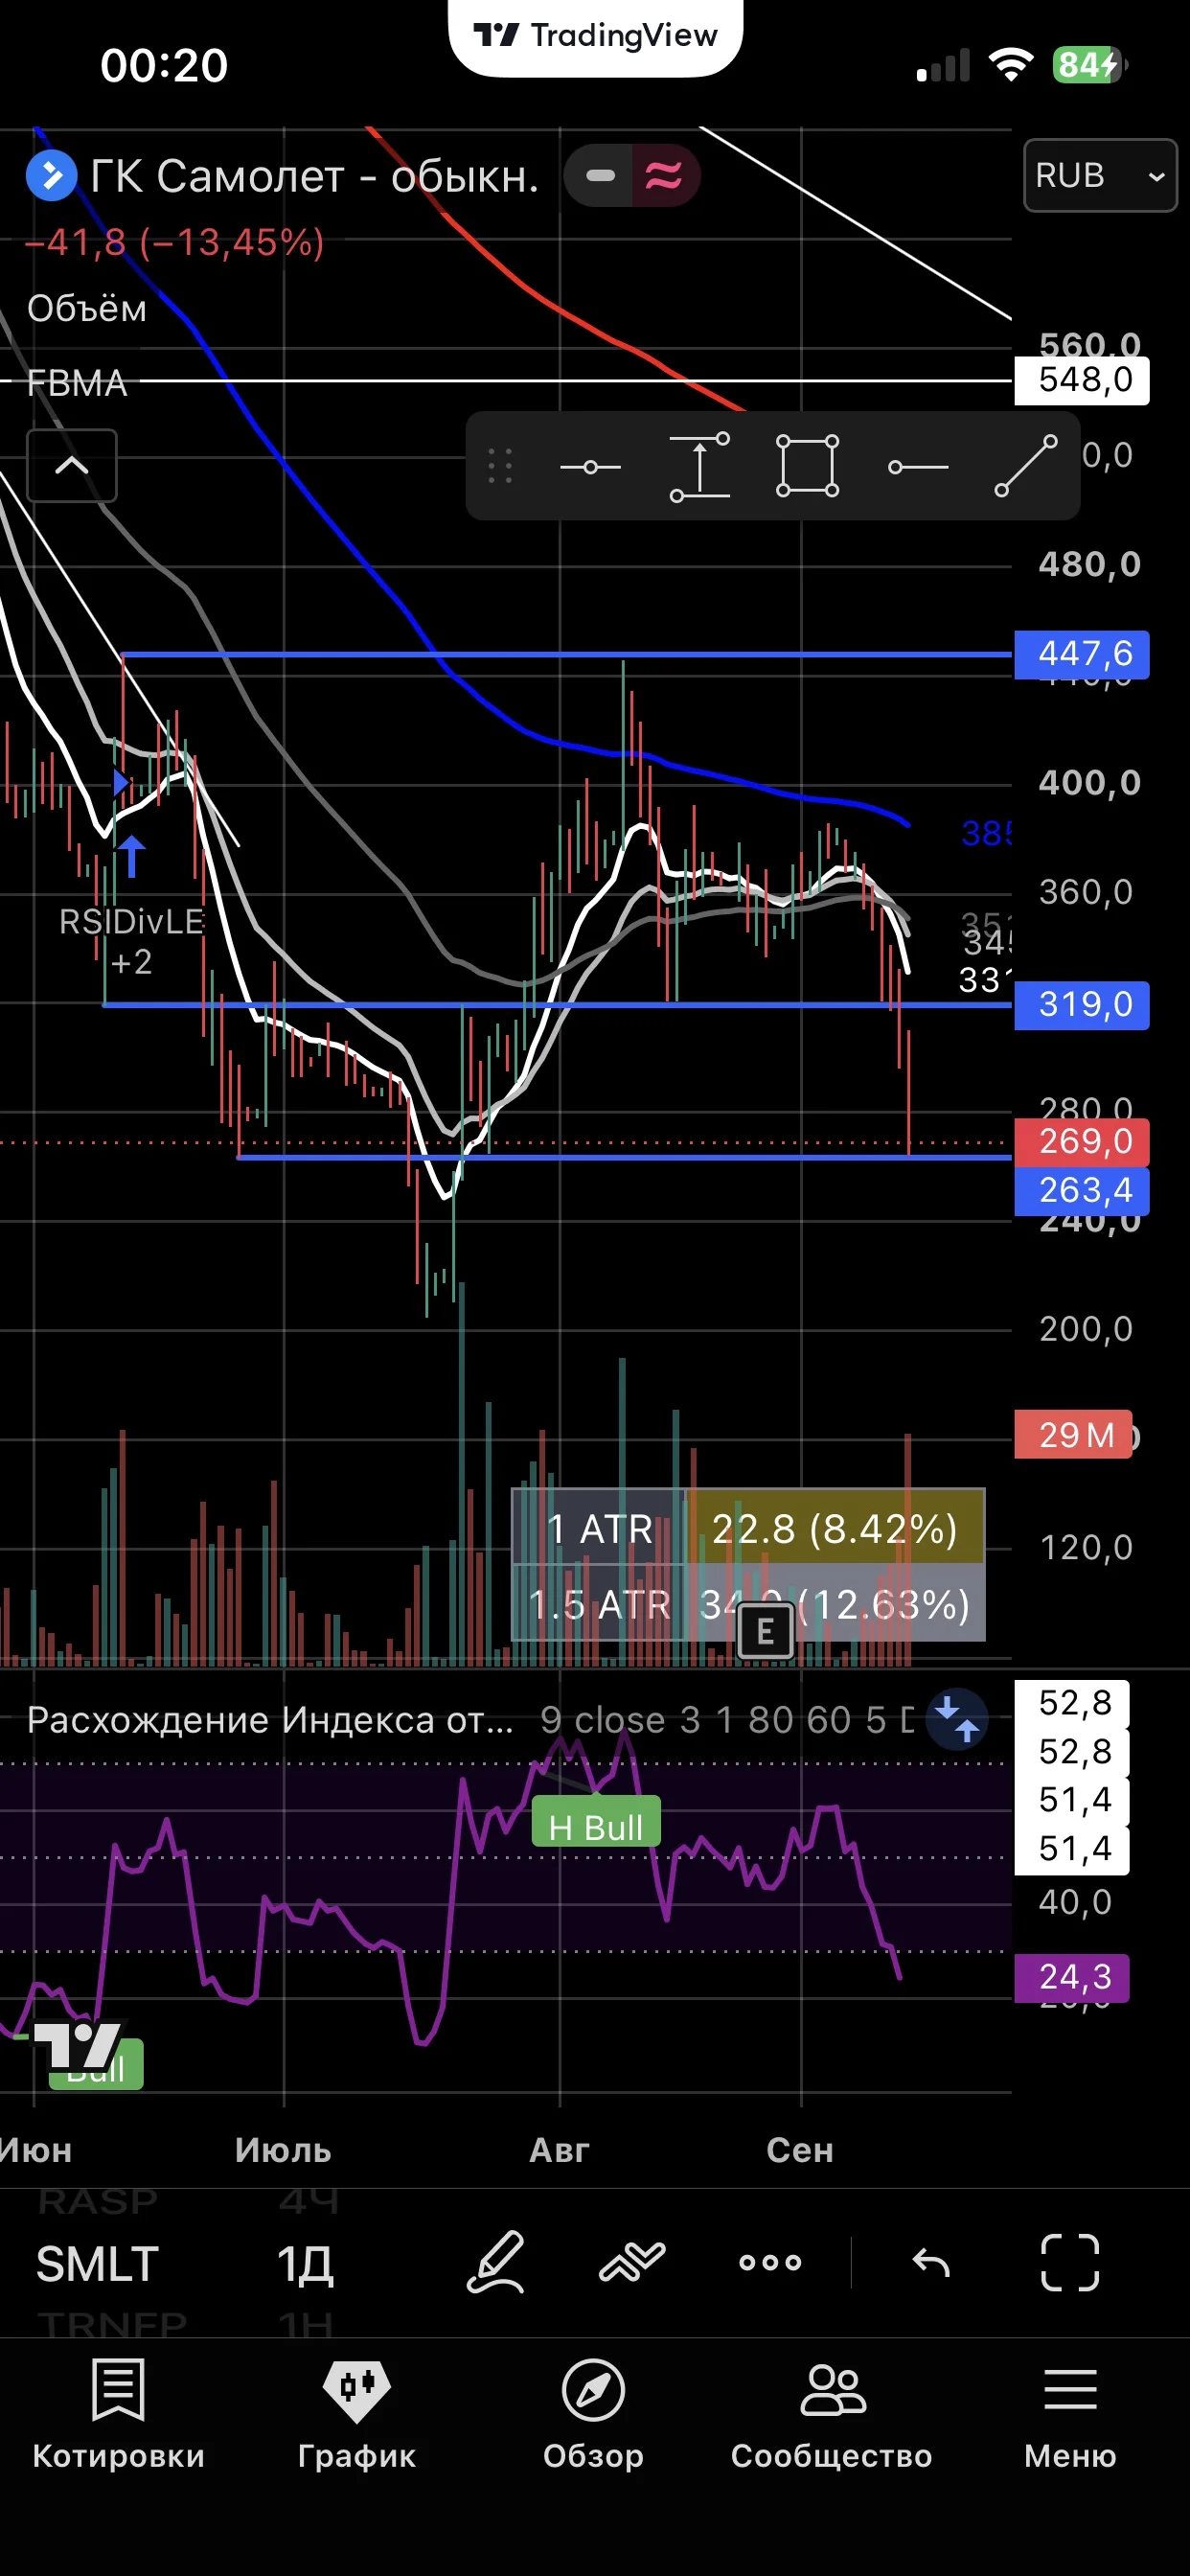Tap the TradingView header pill
The width and height of the screenshot is (1190, 2576).
click(x=595, y=36)
